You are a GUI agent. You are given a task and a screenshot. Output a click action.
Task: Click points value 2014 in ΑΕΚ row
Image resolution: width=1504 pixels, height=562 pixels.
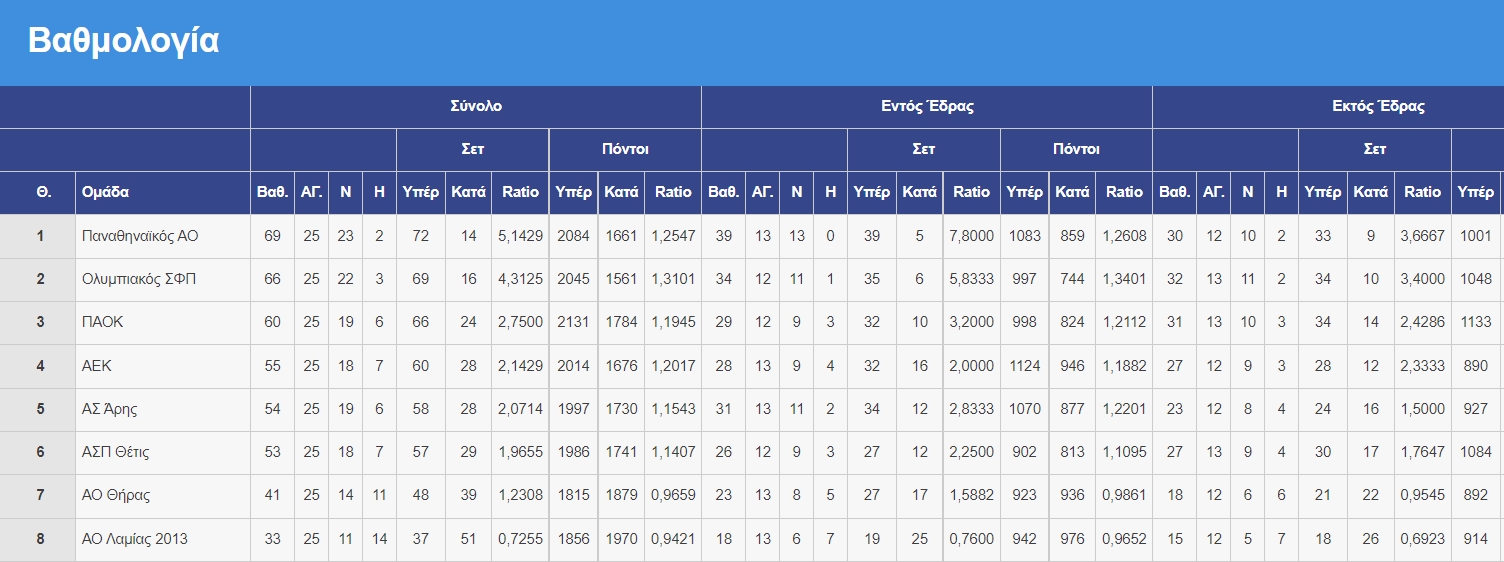click(x=573, y=366)
